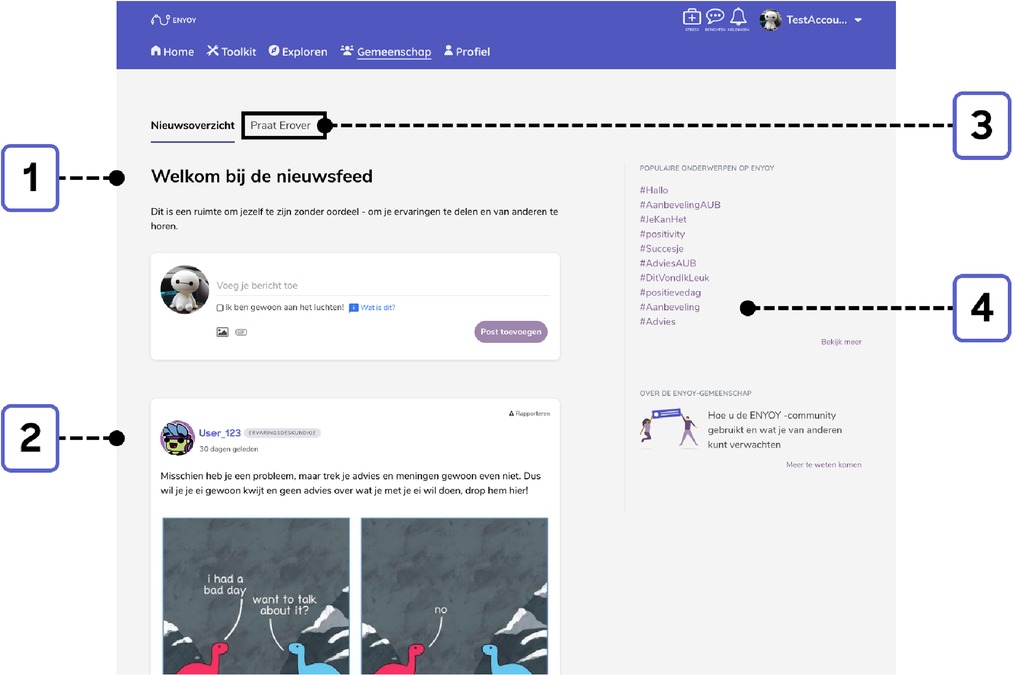Open the User_123 username link
Screen dimensions: 1013x676
220,433
